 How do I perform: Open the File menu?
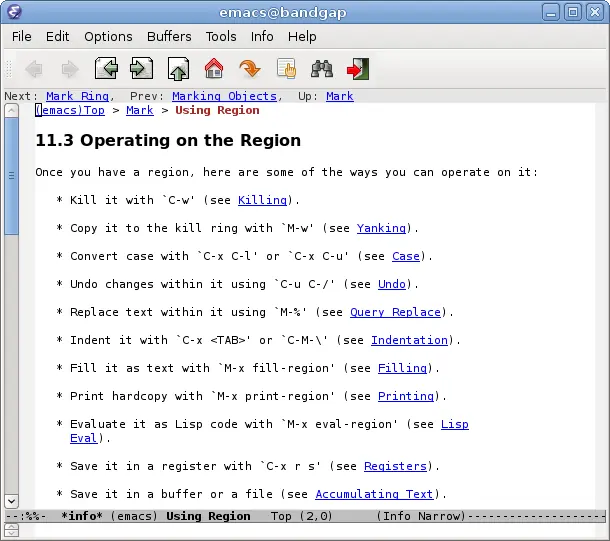[x=21, y=37]
